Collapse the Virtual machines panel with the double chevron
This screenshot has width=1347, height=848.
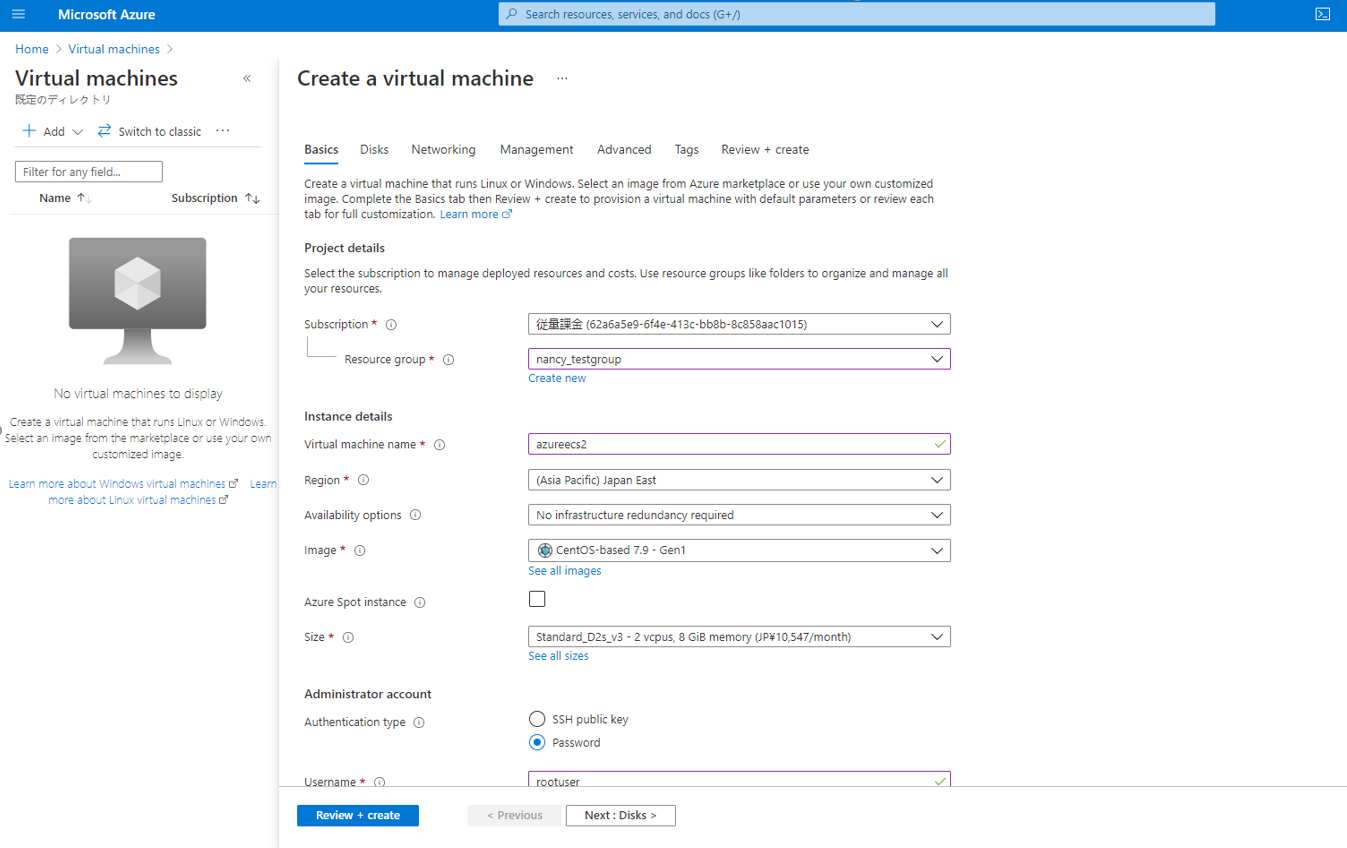(247, 78)
